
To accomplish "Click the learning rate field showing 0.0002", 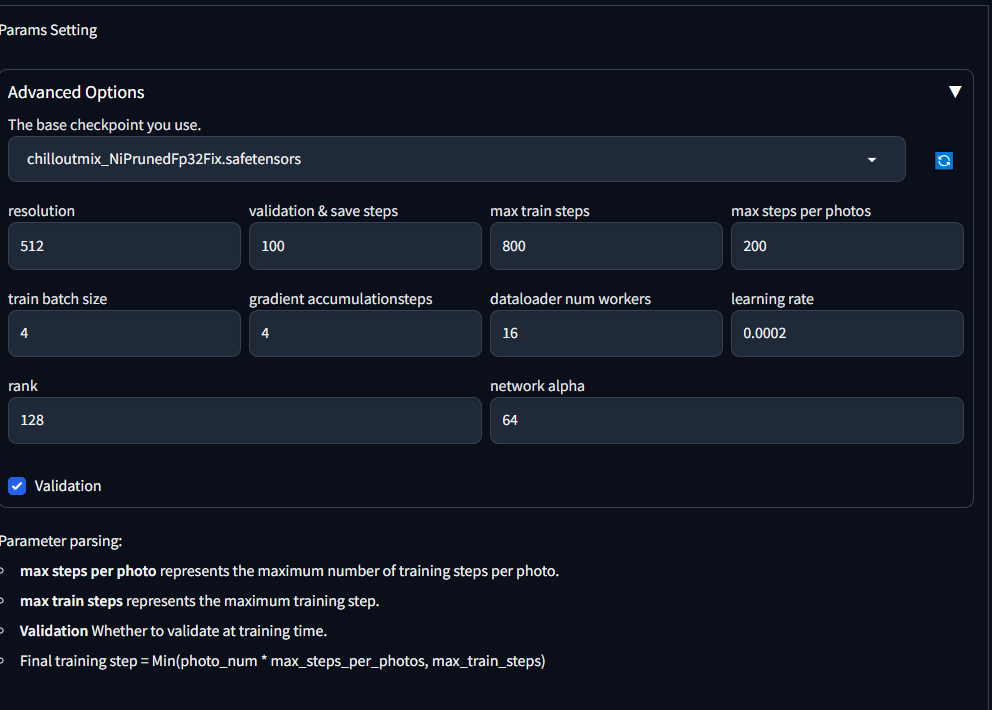I will 847,333.
